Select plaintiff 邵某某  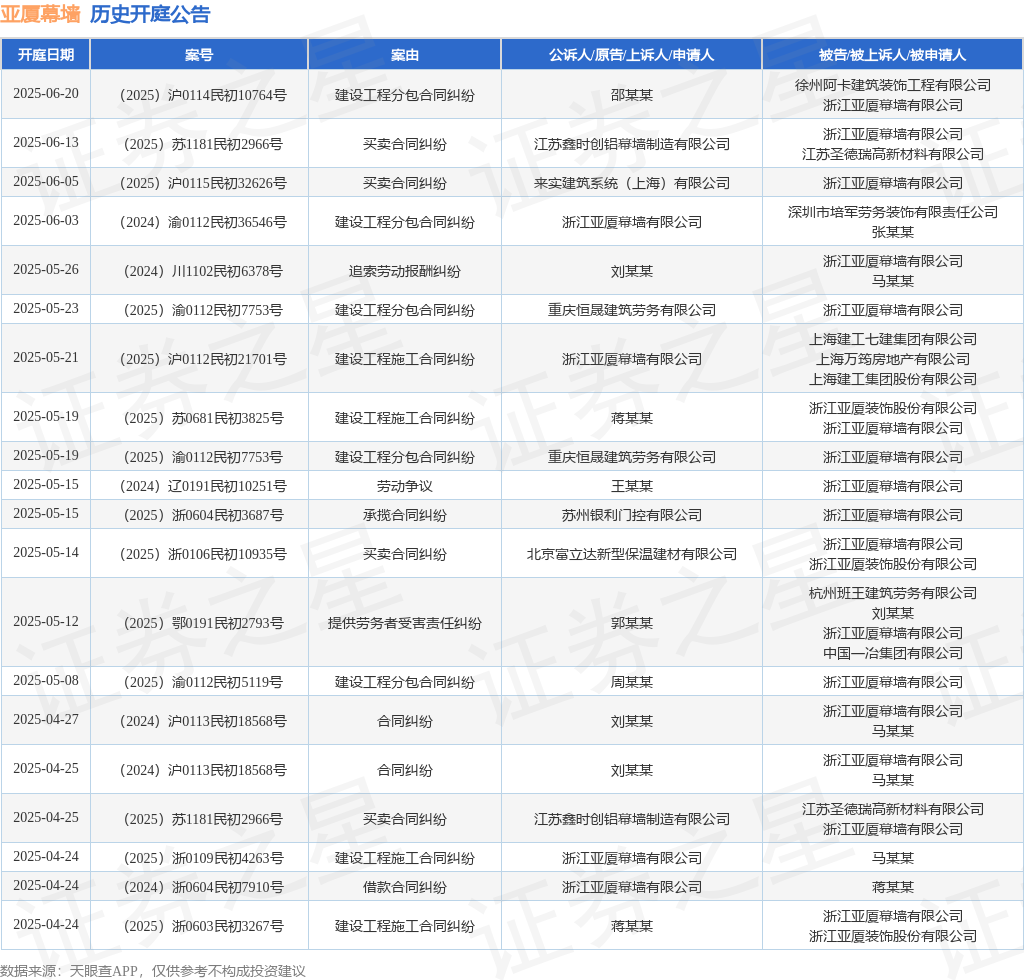[632, 95]
